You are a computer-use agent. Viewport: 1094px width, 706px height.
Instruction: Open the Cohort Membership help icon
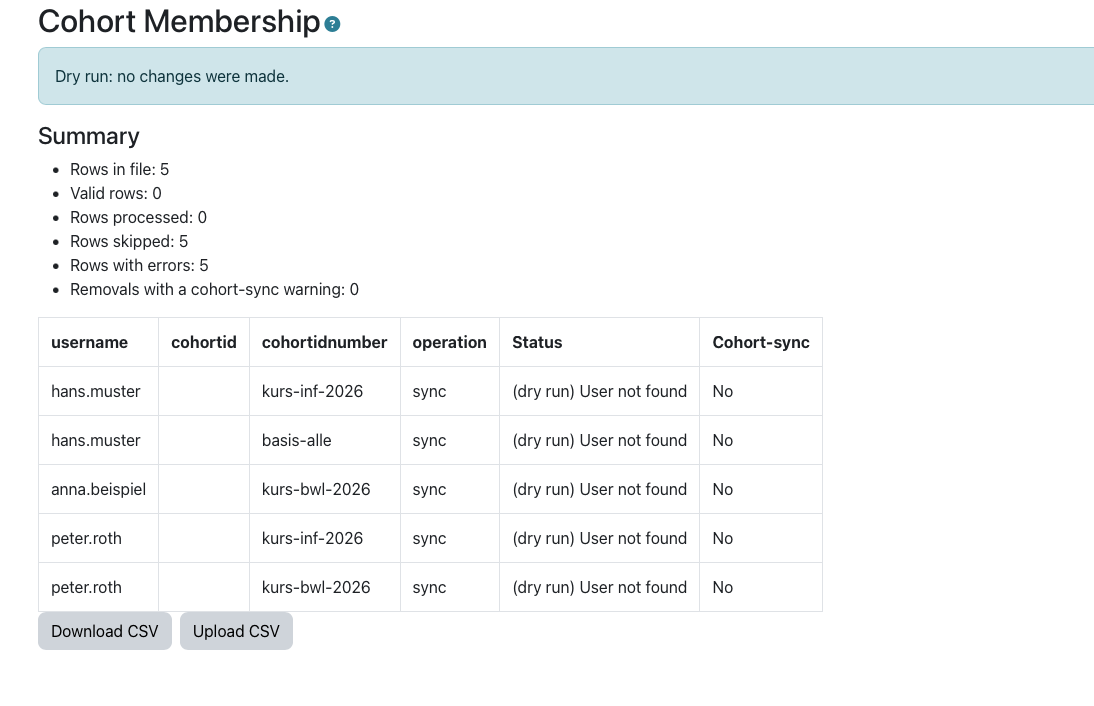(x=333, y=24)
